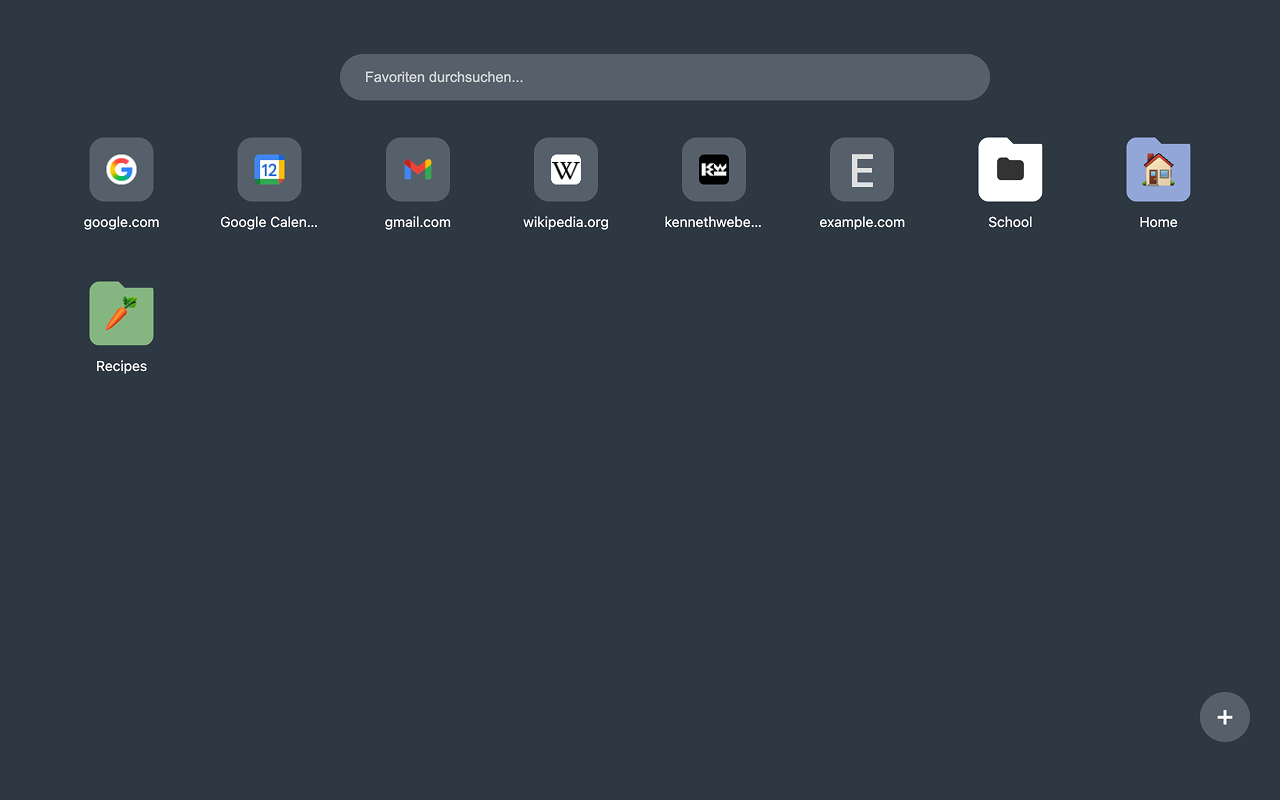
Task: Click the 'Home' folder label
Action: (1158, 222)
